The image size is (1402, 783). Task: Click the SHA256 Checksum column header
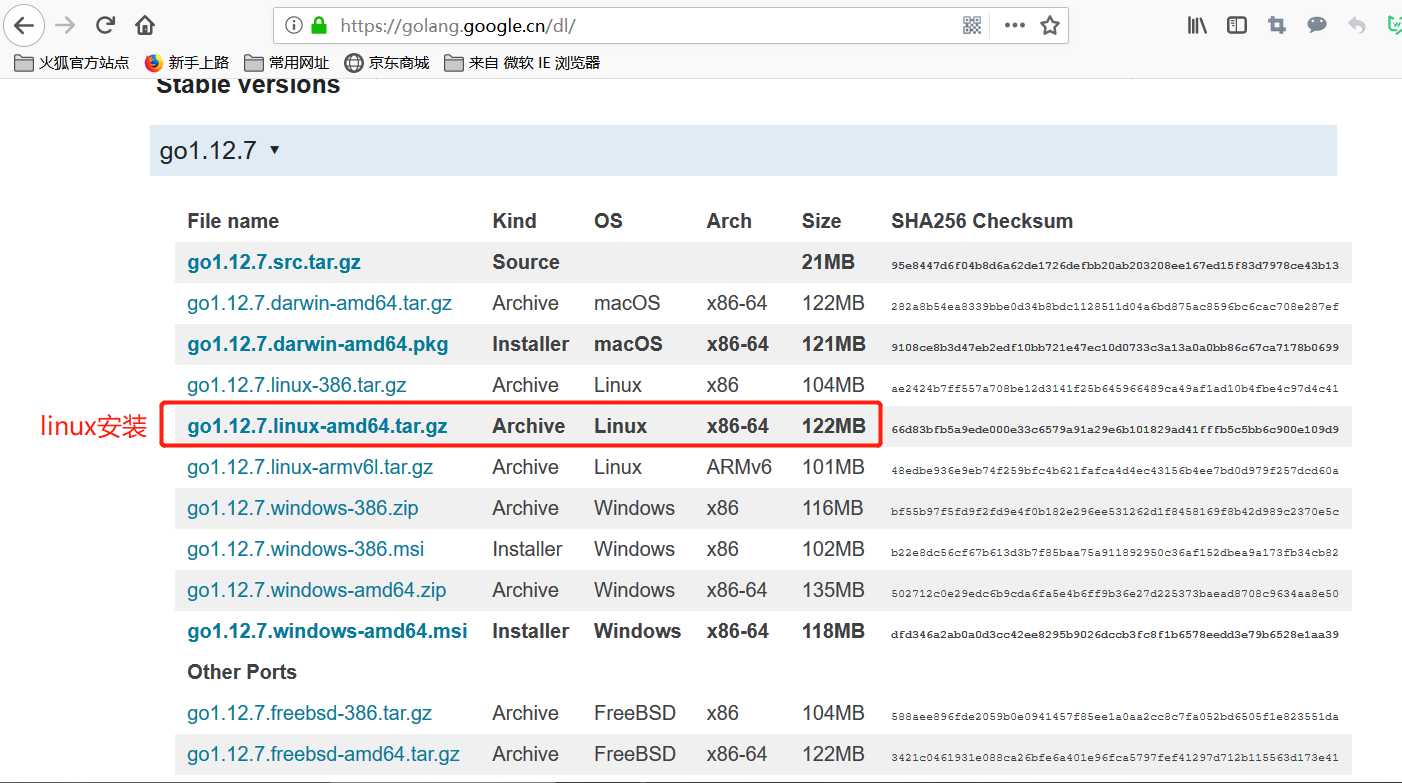coord(982,221)
